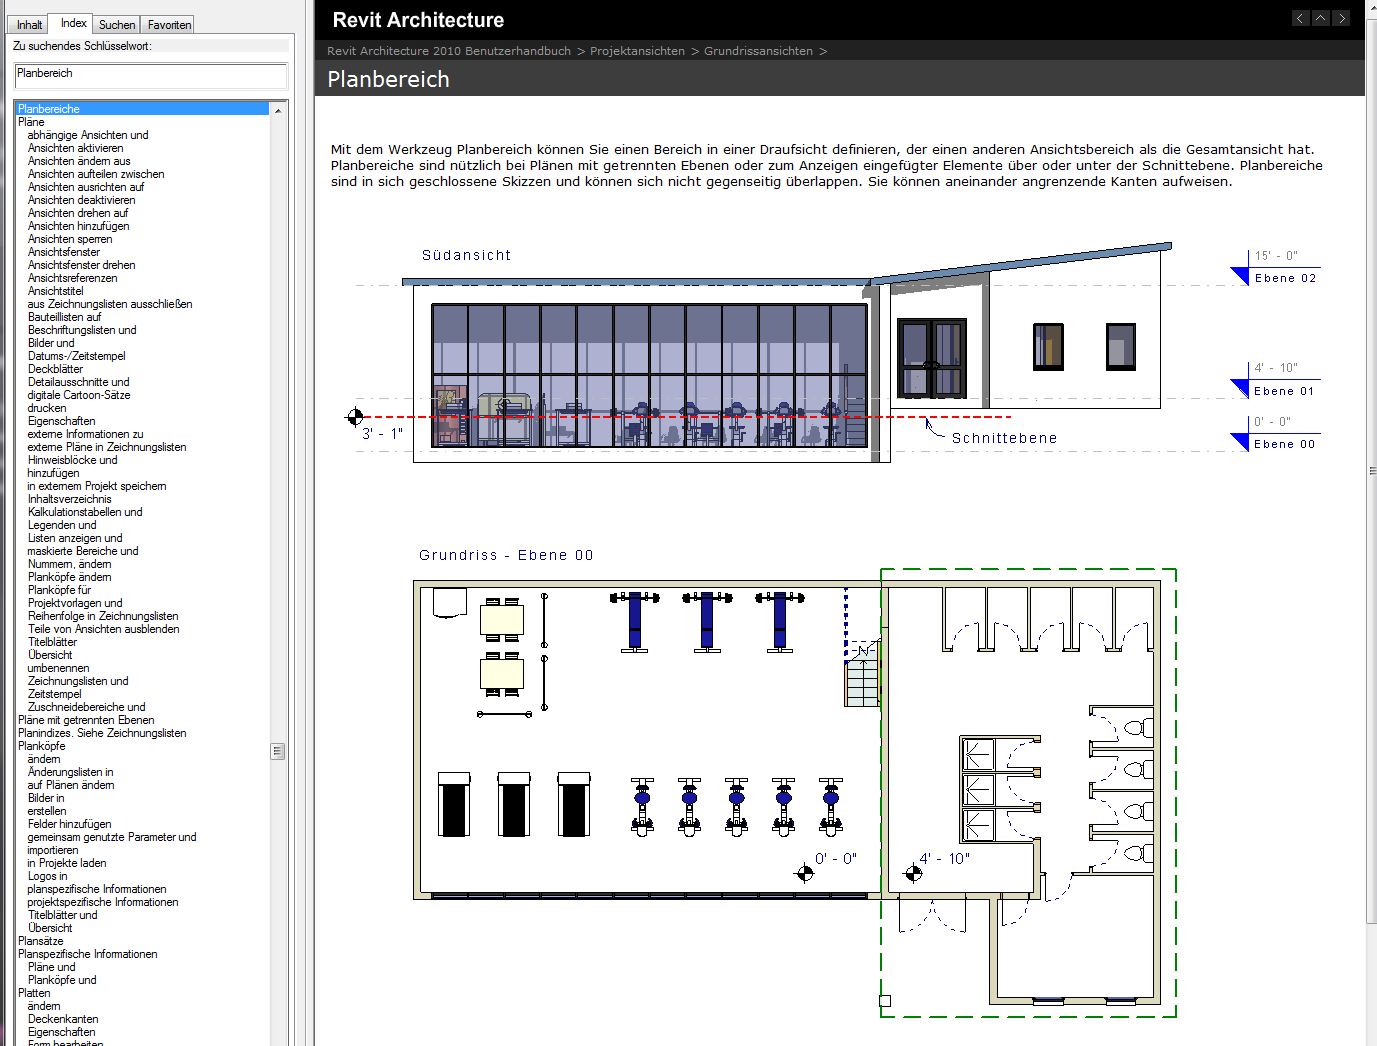Select index entry Hinweisblöcke und
The image size is (1377, 1046).
pyautogui.click(x=72, y=460)
